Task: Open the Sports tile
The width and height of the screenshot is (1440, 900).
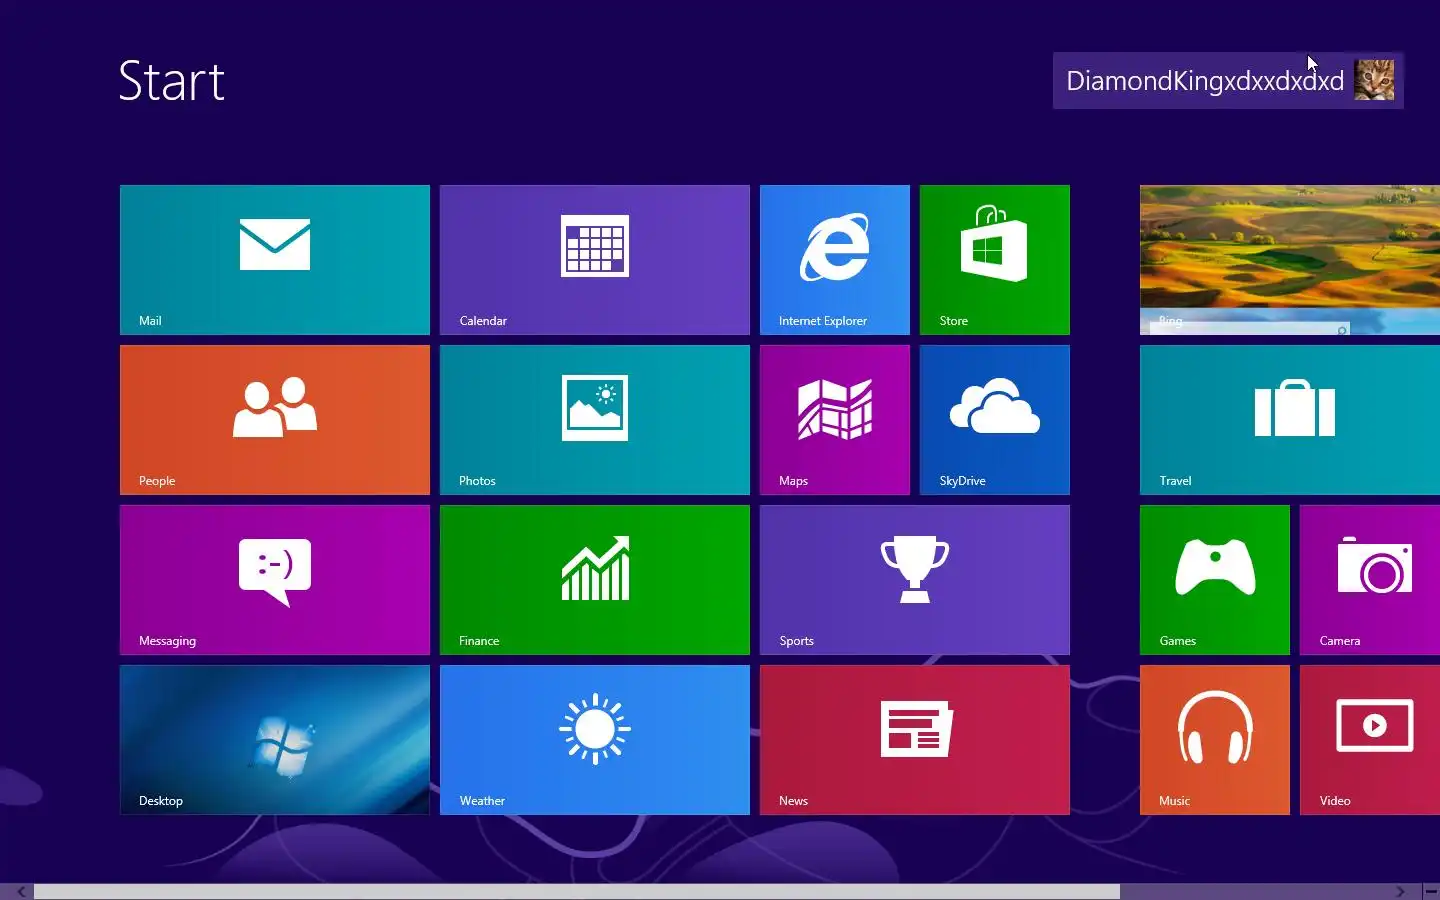Action: pos(915,580)
